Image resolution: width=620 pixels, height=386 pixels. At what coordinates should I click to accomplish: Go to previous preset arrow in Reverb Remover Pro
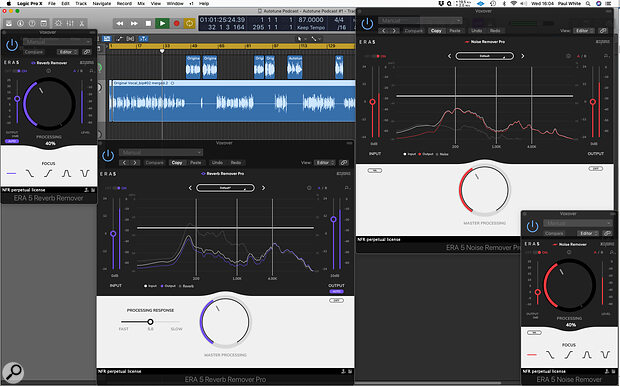190,188
